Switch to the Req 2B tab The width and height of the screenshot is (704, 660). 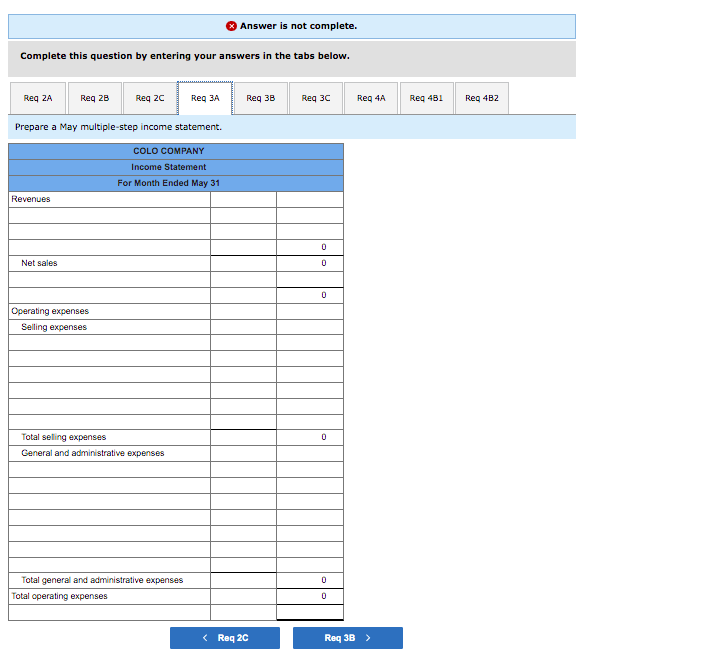(95, 98)
